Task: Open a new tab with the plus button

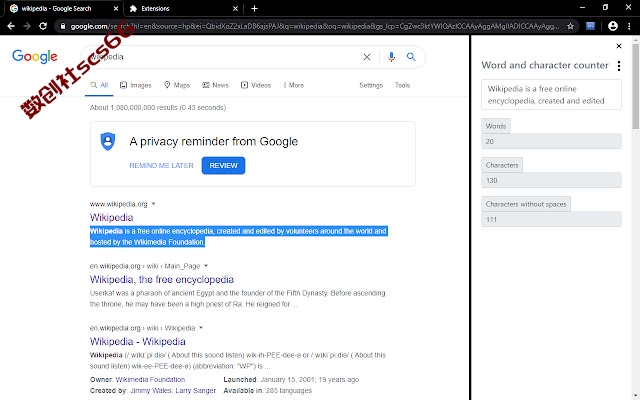Action: [x=254, y=8]
